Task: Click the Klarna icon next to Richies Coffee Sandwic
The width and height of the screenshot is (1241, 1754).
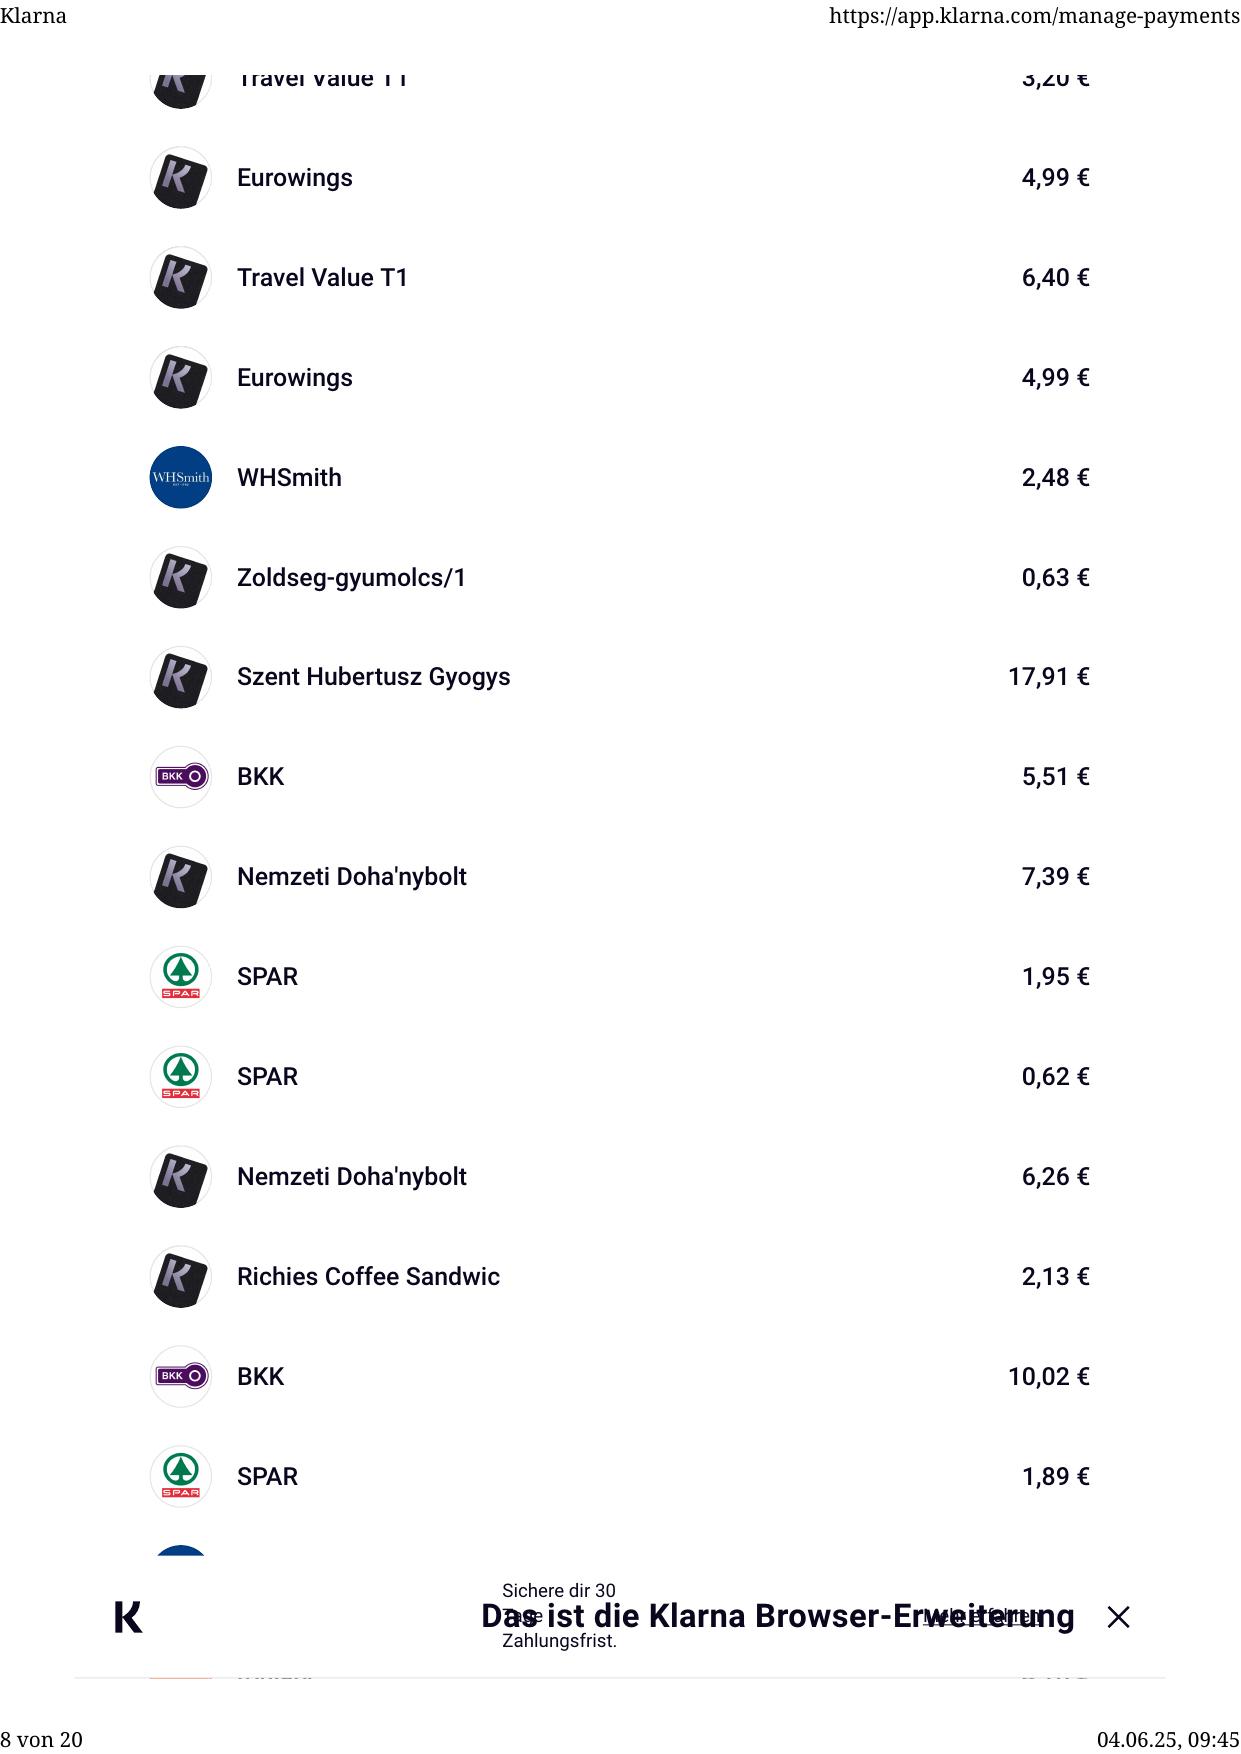Action: (181, 1277)
